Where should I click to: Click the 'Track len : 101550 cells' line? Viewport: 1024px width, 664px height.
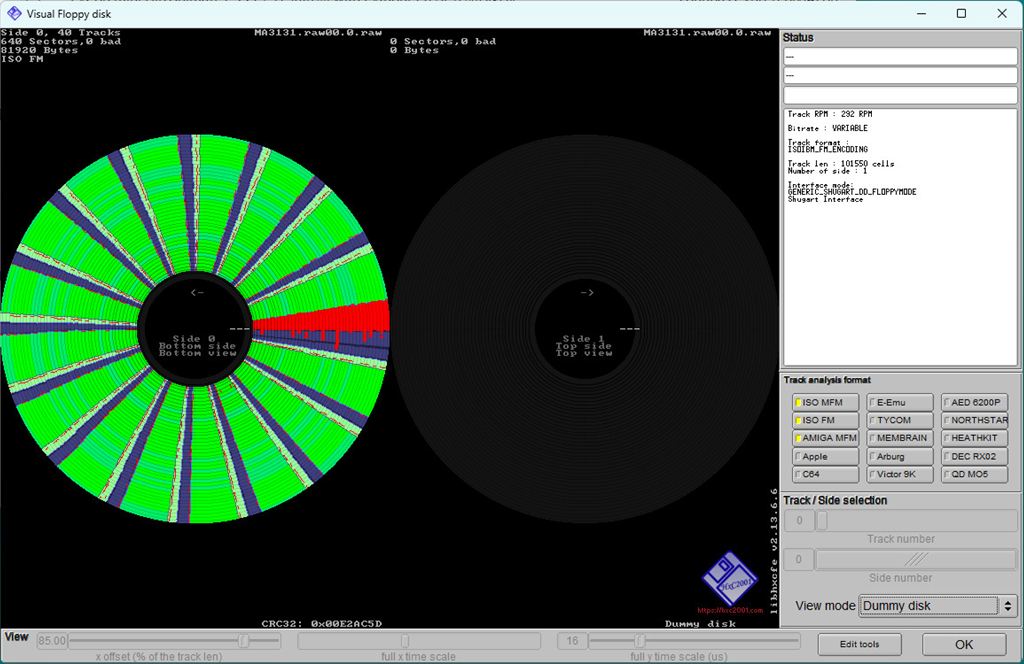pos(841,164)
